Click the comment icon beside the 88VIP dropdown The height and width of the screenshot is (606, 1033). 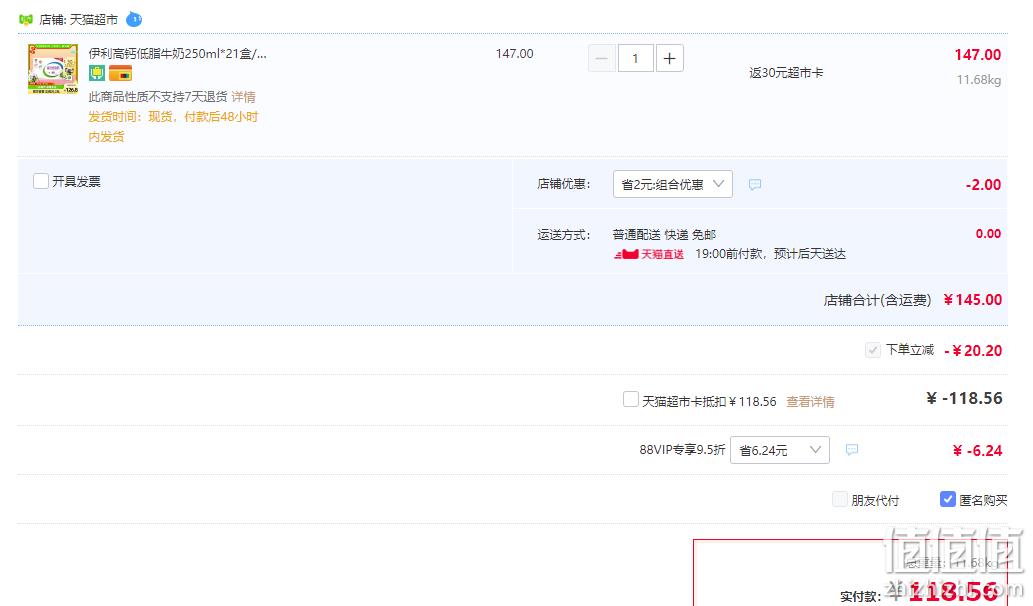852,450
